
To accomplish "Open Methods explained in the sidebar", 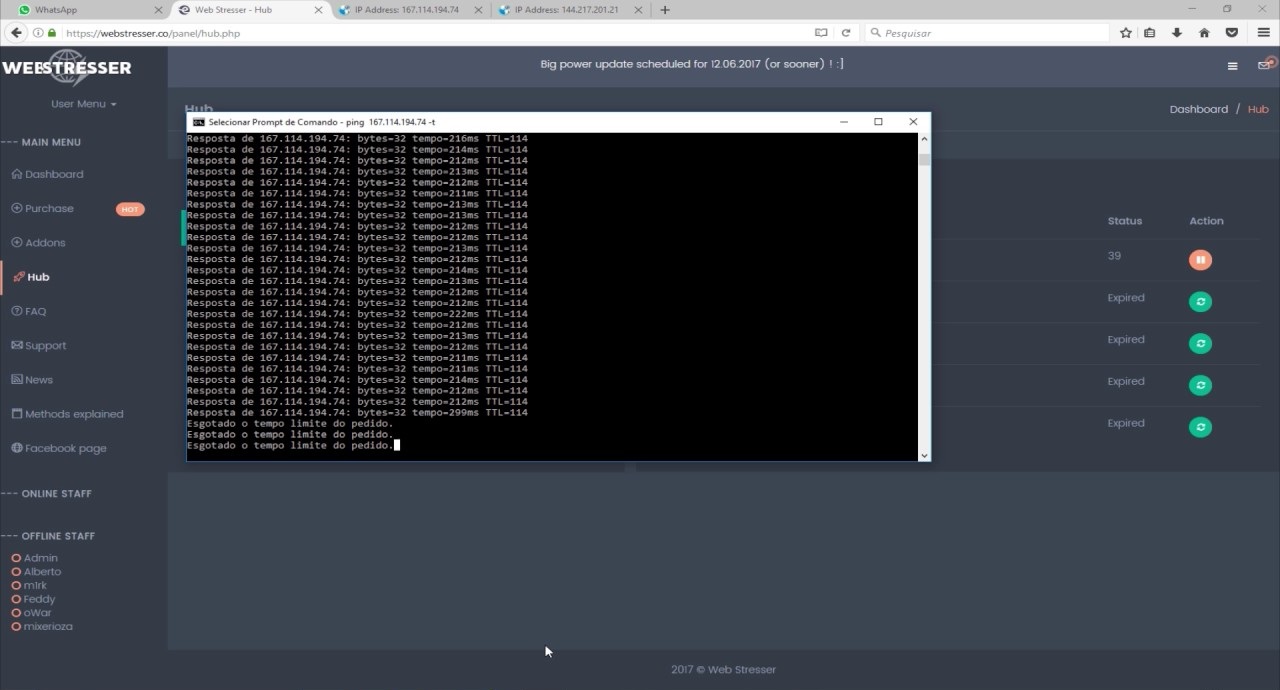I will pyautogui.click(x=67, y=414).
